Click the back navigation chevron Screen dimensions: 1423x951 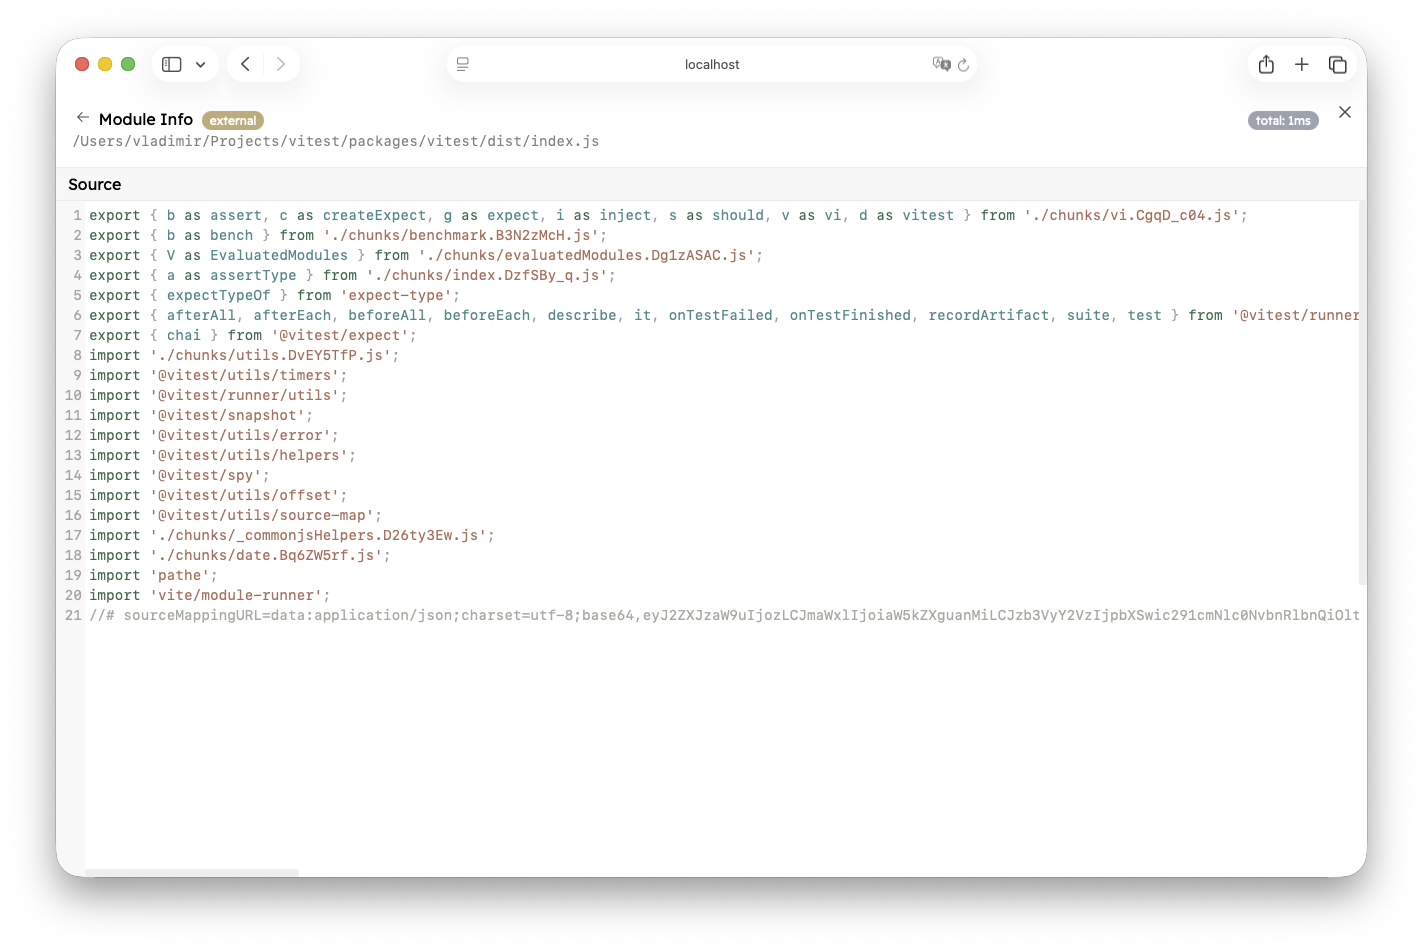coord(245,63)
